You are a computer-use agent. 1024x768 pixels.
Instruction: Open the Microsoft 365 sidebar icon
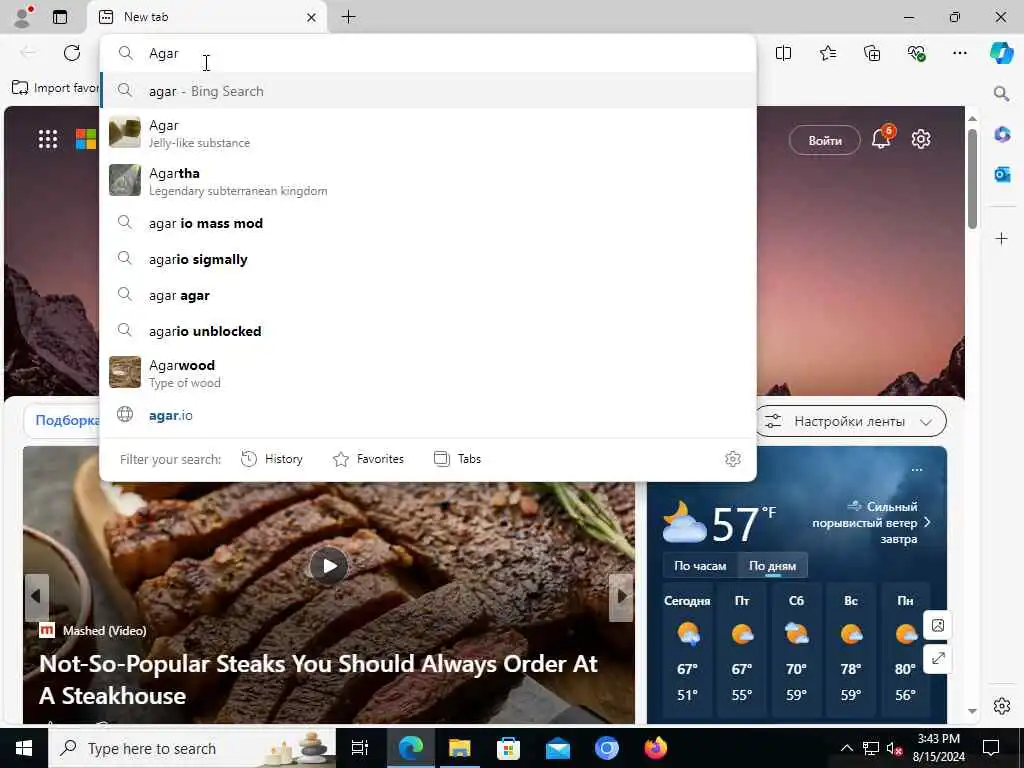1002,135
